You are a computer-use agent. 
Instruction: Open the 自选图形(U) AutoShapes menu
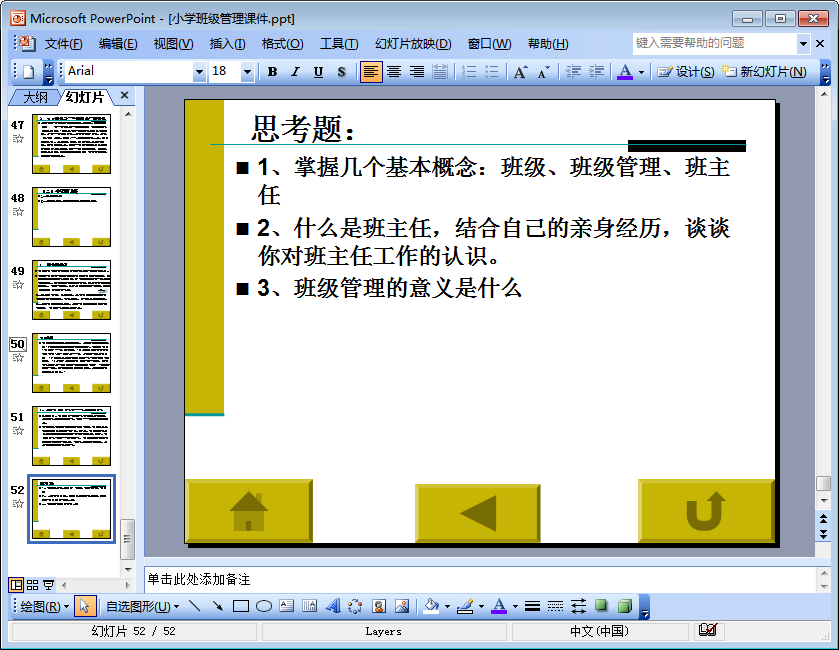pos(142,606)
